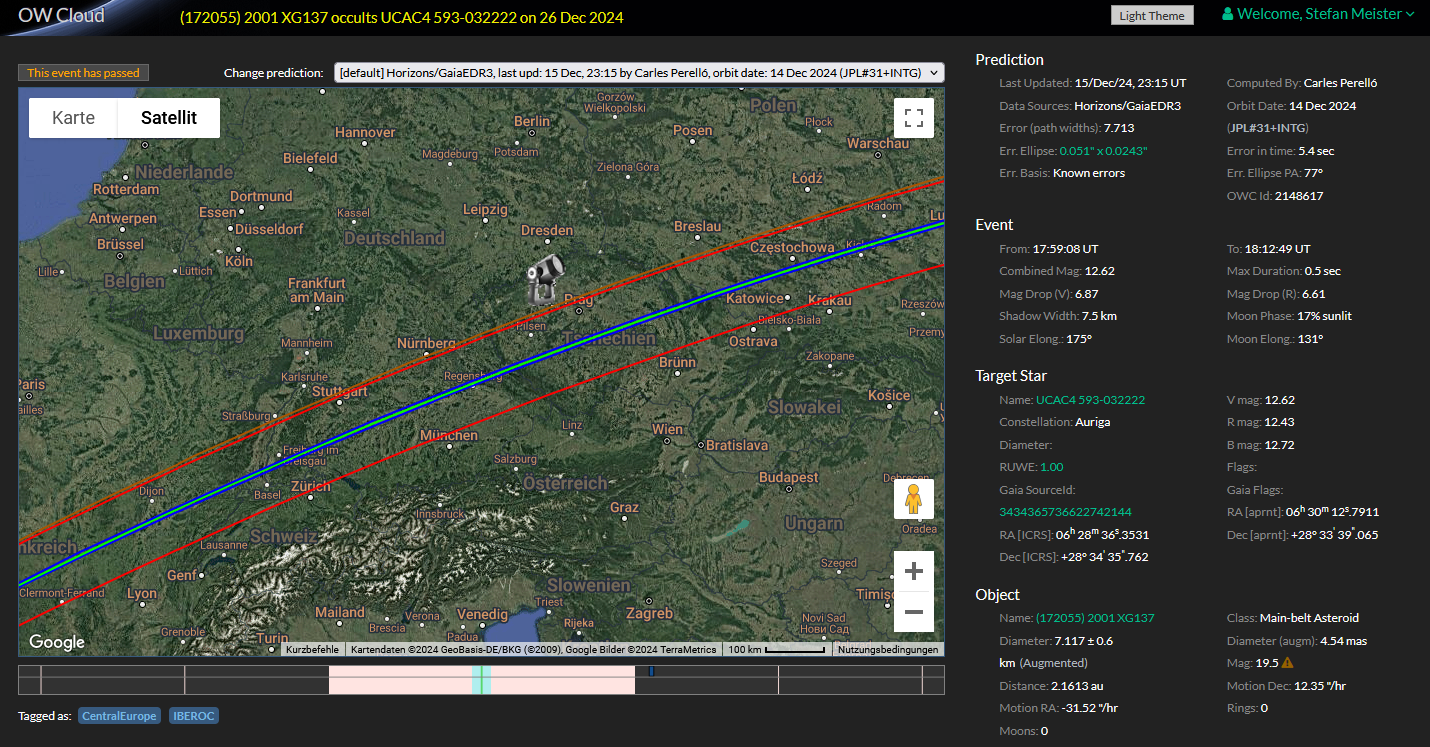Click the RUWE 1.00 value link
The height and width of the screenshot is (747, 1430).
pos(1052,467)
